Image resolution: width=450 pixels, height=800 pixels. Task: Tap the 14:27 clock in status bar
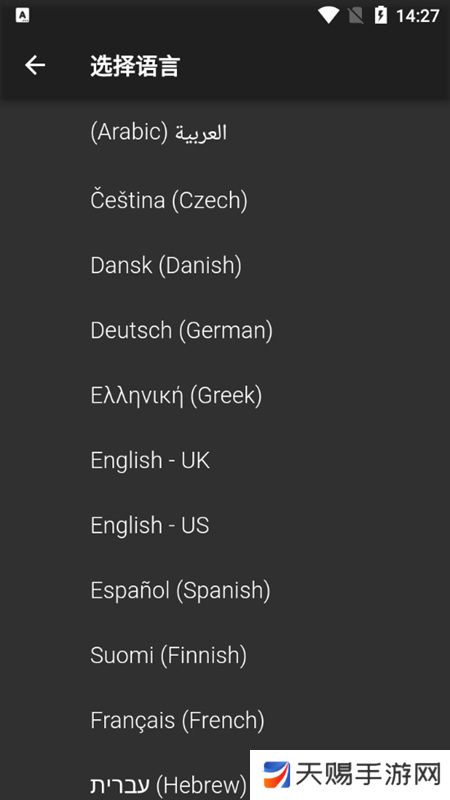[417, 16]
